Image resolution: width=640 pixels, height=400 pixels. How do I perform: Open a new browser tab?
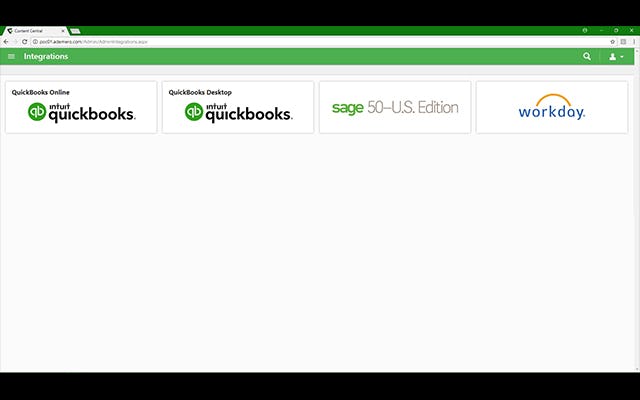(75, 31)
